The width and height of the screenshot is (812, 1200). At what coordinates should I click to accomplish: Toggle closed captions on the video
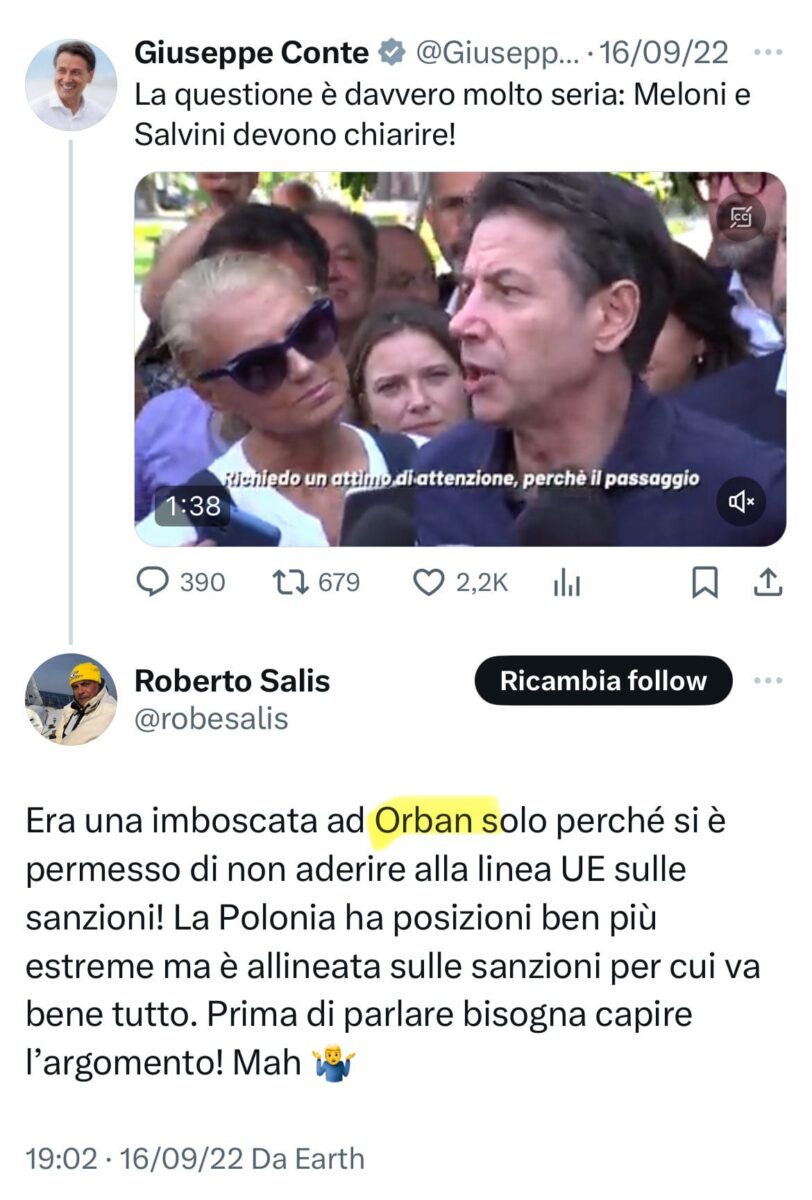click(x=742, y=214)
